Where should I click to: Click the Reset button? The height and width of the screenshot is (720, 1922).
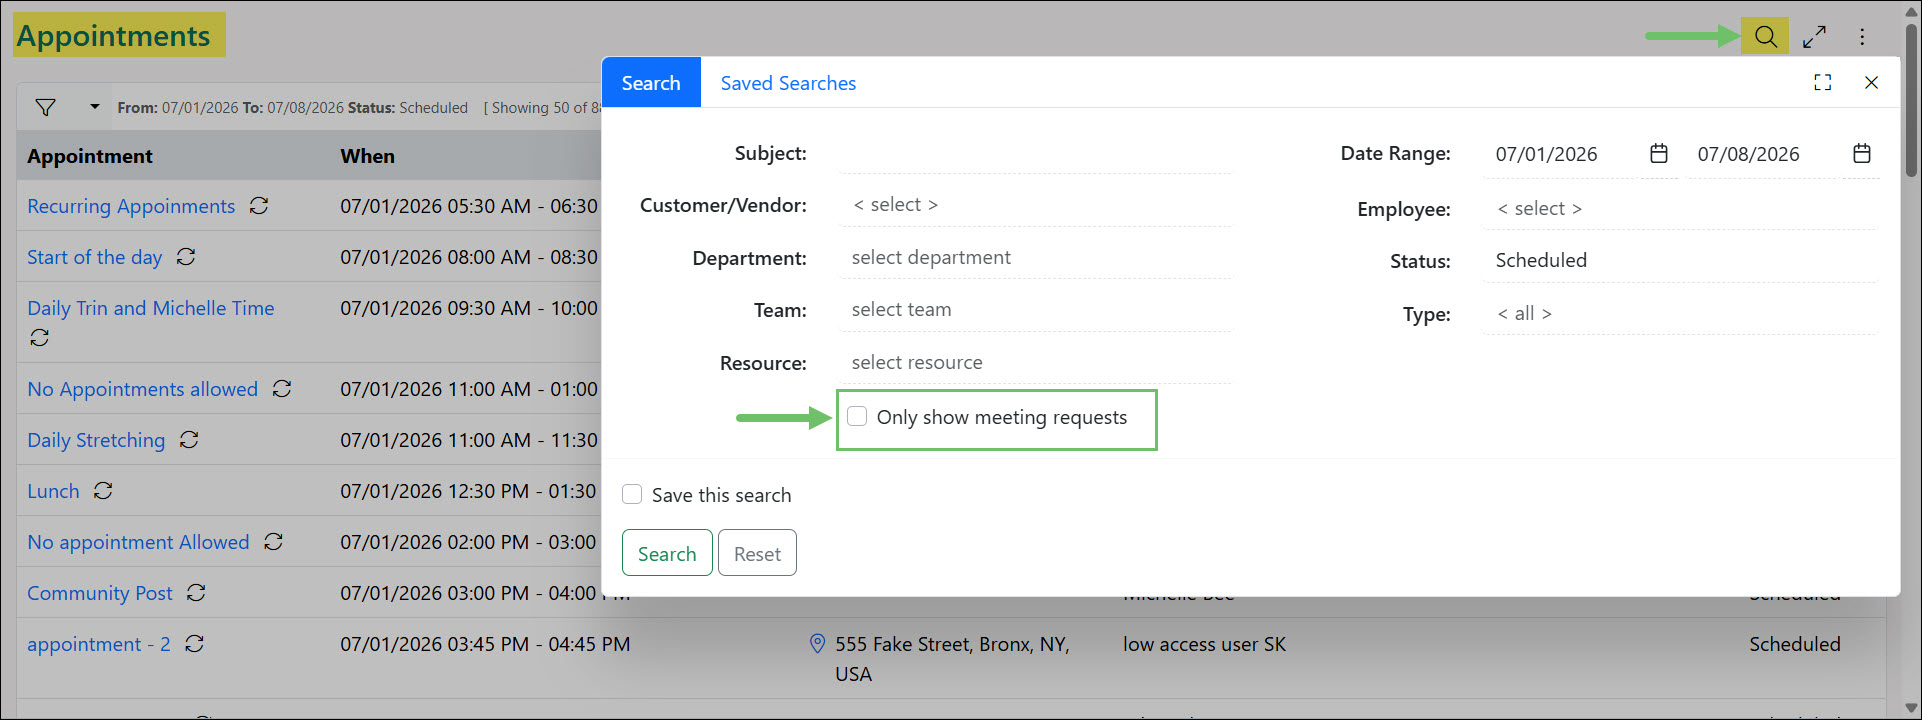[757, 553]
